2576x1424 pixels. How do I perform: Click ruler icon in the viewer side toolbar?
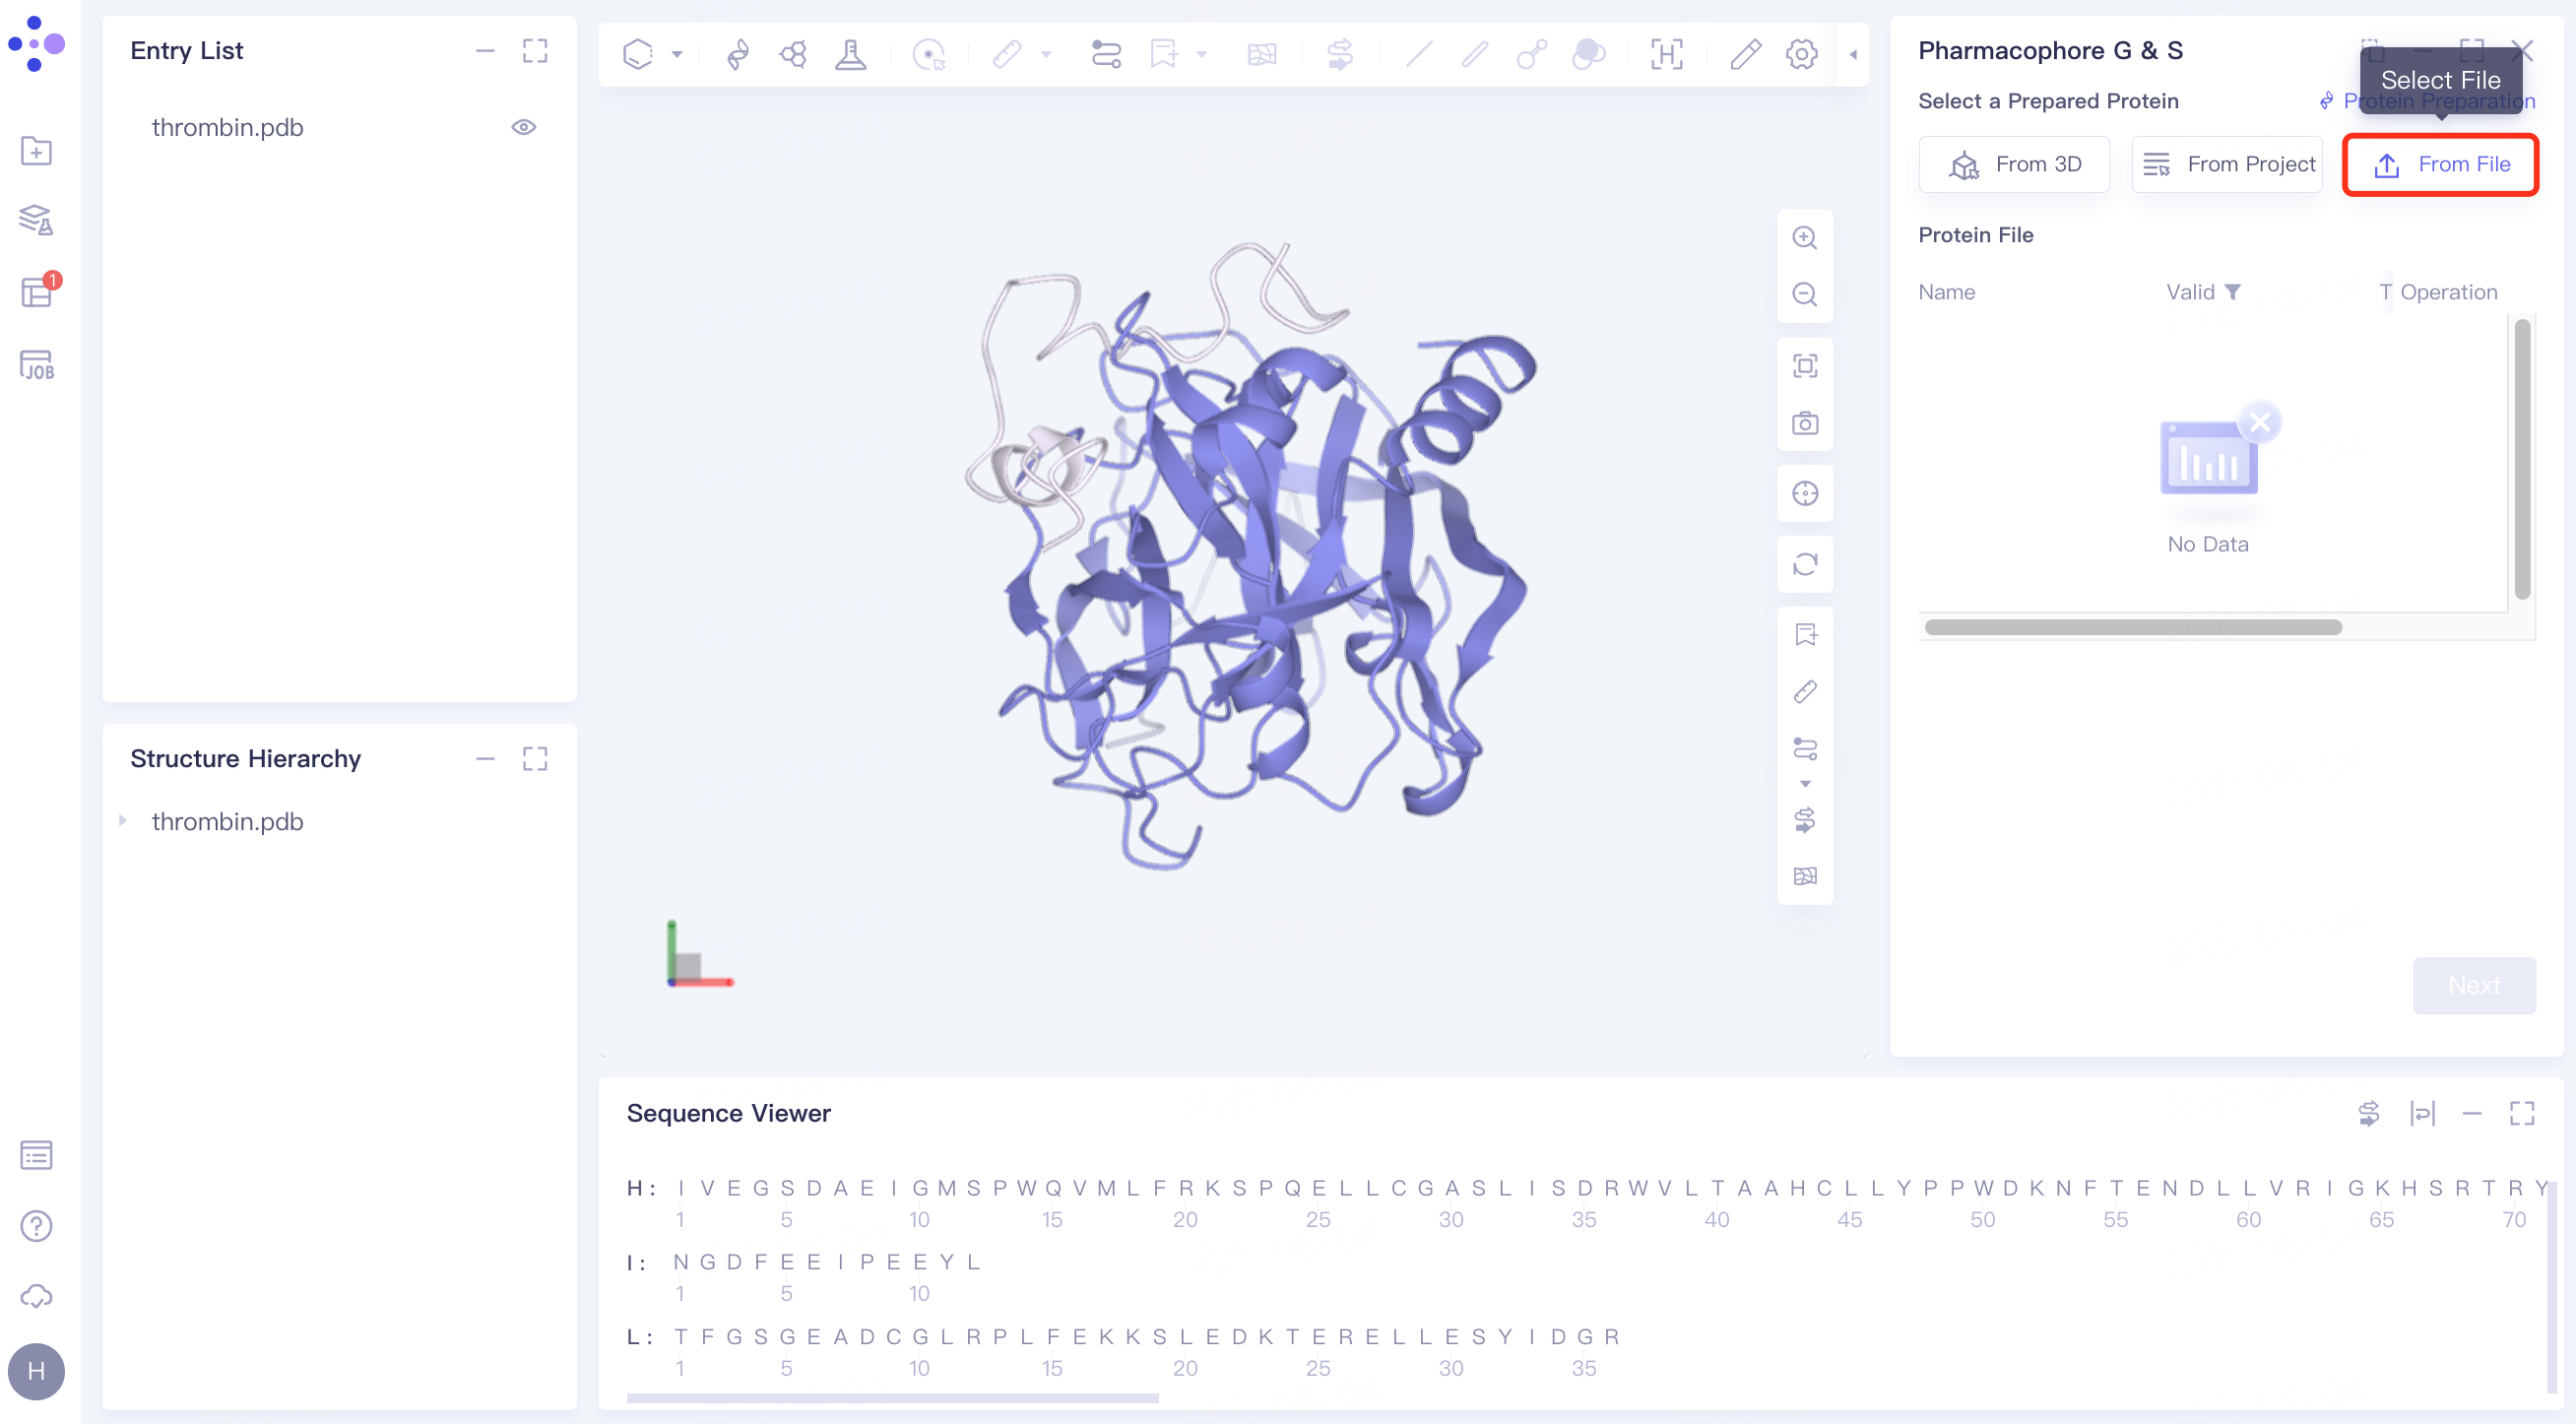pos(1805,692)
